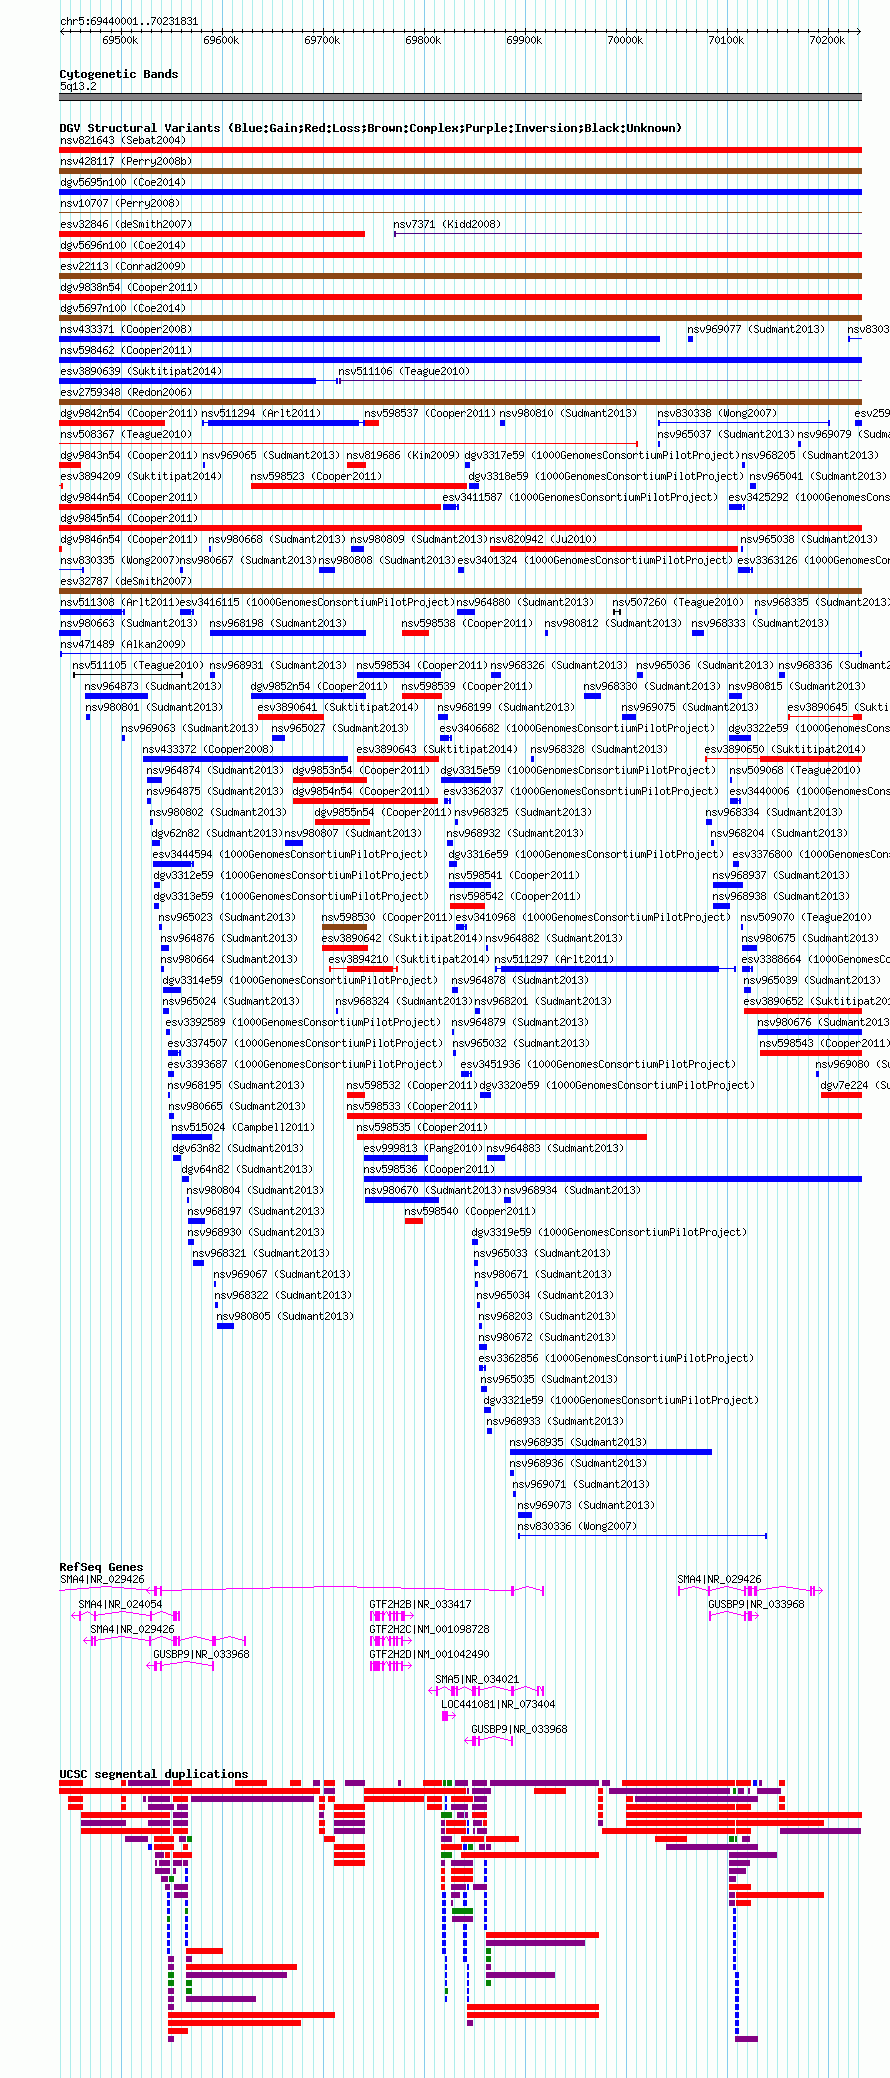Open the DGV Structural Variants track title
890x2078 pixels.
pos(370,128)
